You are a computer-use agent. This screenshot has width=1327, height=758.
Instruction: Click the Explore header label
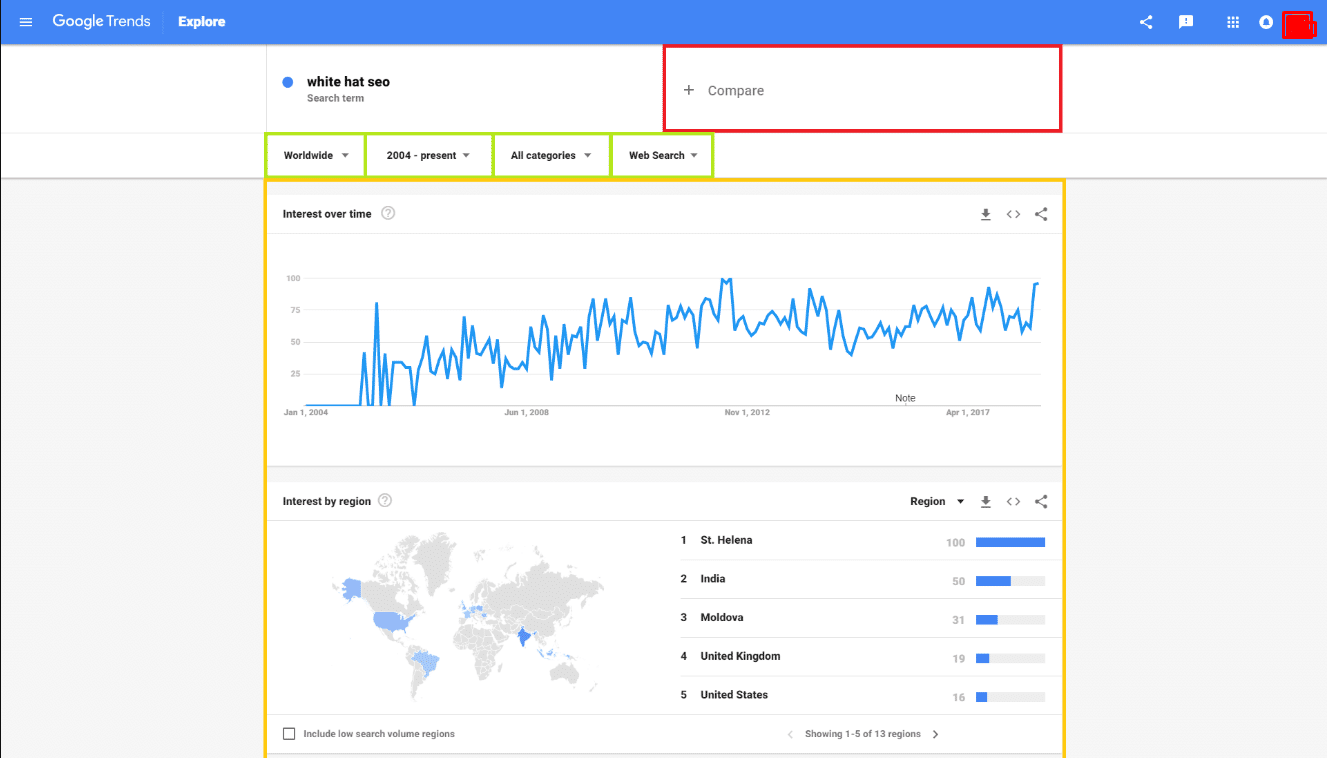[x=202, y=22]
